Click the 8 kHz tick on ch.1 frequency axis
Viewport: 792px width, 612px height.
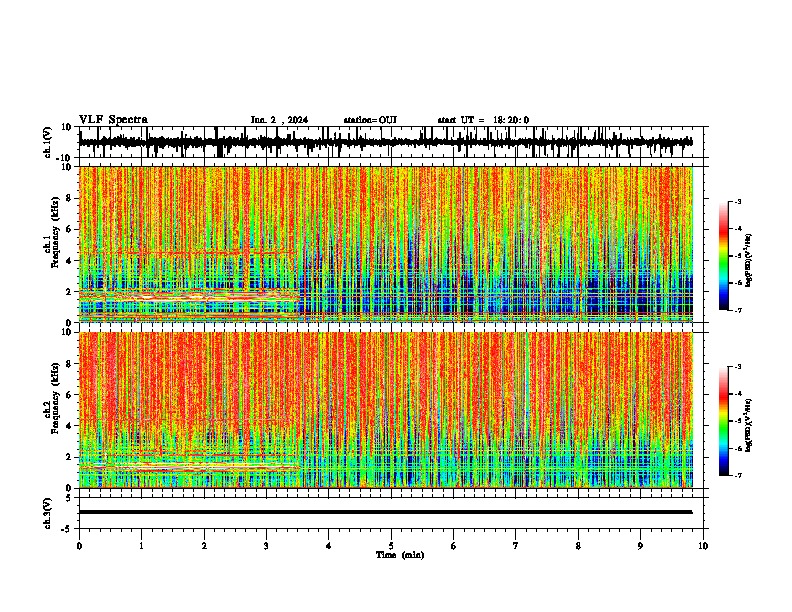click(69, 198)
